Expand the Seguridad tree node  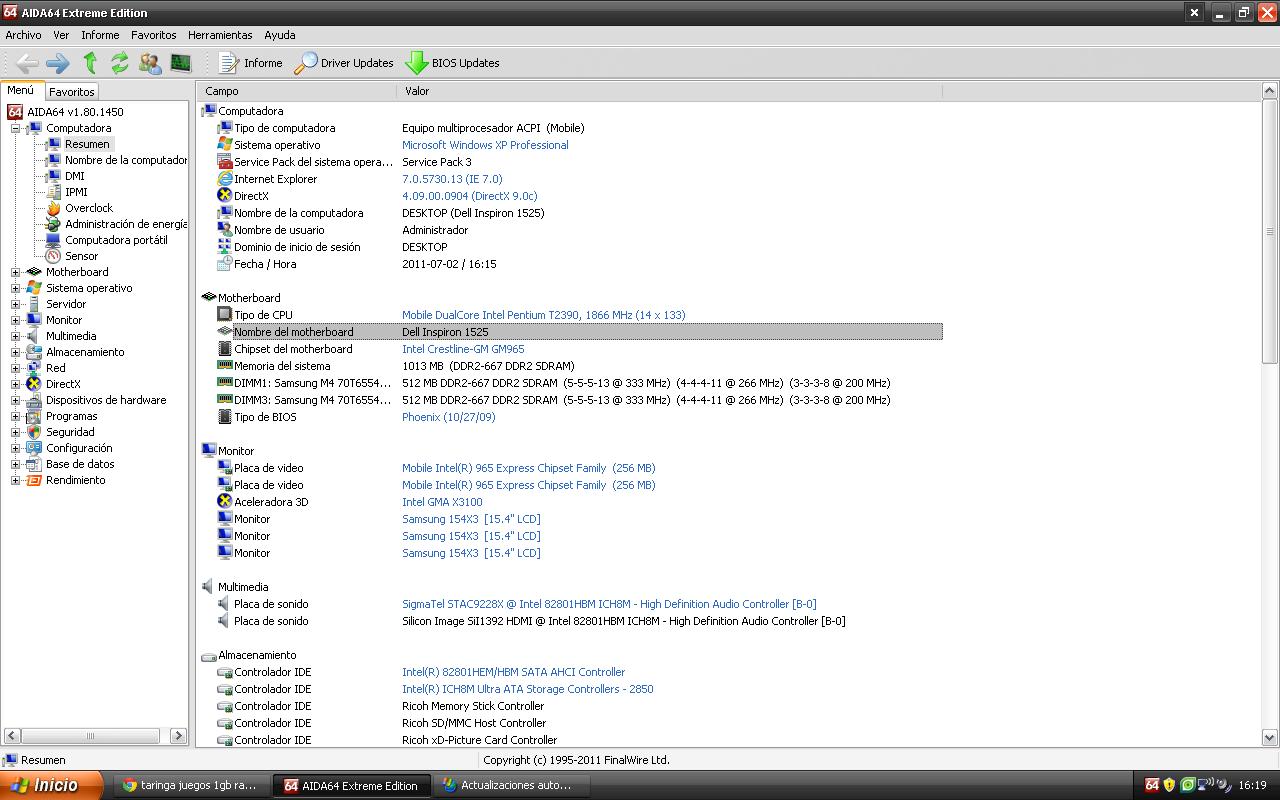click(x=15, y=432)
